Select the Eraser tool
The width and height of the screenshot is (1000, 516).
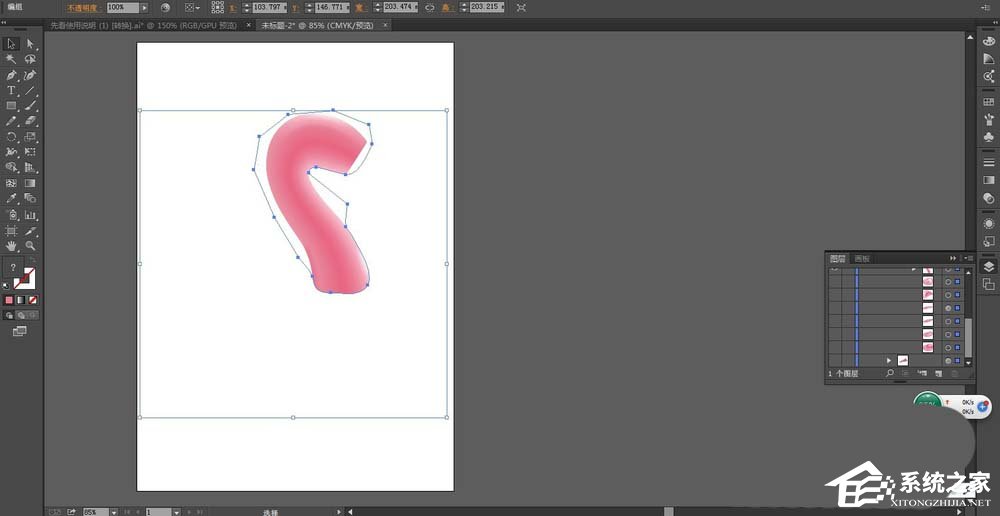30,121
